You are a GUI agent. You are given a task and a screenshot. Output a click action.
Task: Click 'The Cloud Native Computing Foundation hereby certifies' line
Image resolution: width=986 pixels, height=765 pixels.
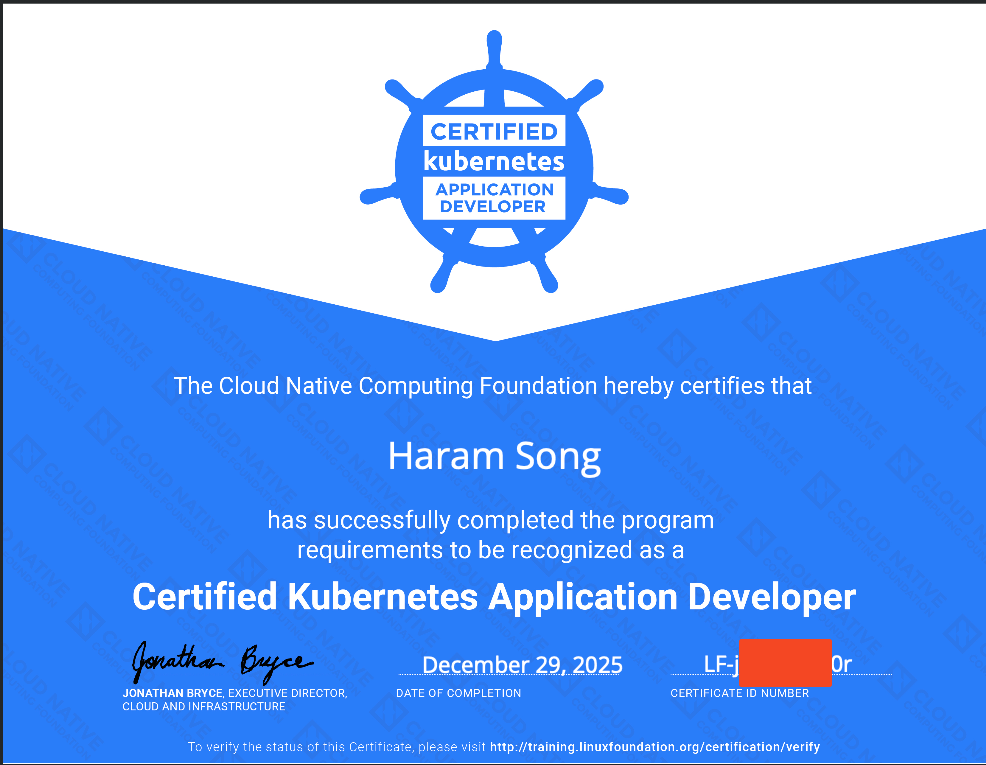[x=493, y=385]
